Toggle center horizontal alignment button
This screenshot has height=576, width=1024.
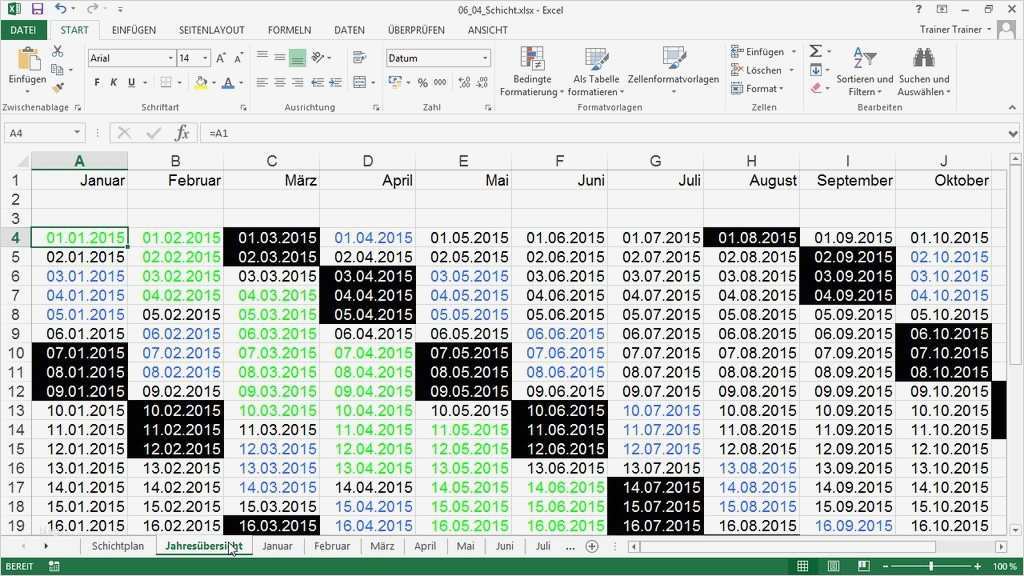click(280, 82)
